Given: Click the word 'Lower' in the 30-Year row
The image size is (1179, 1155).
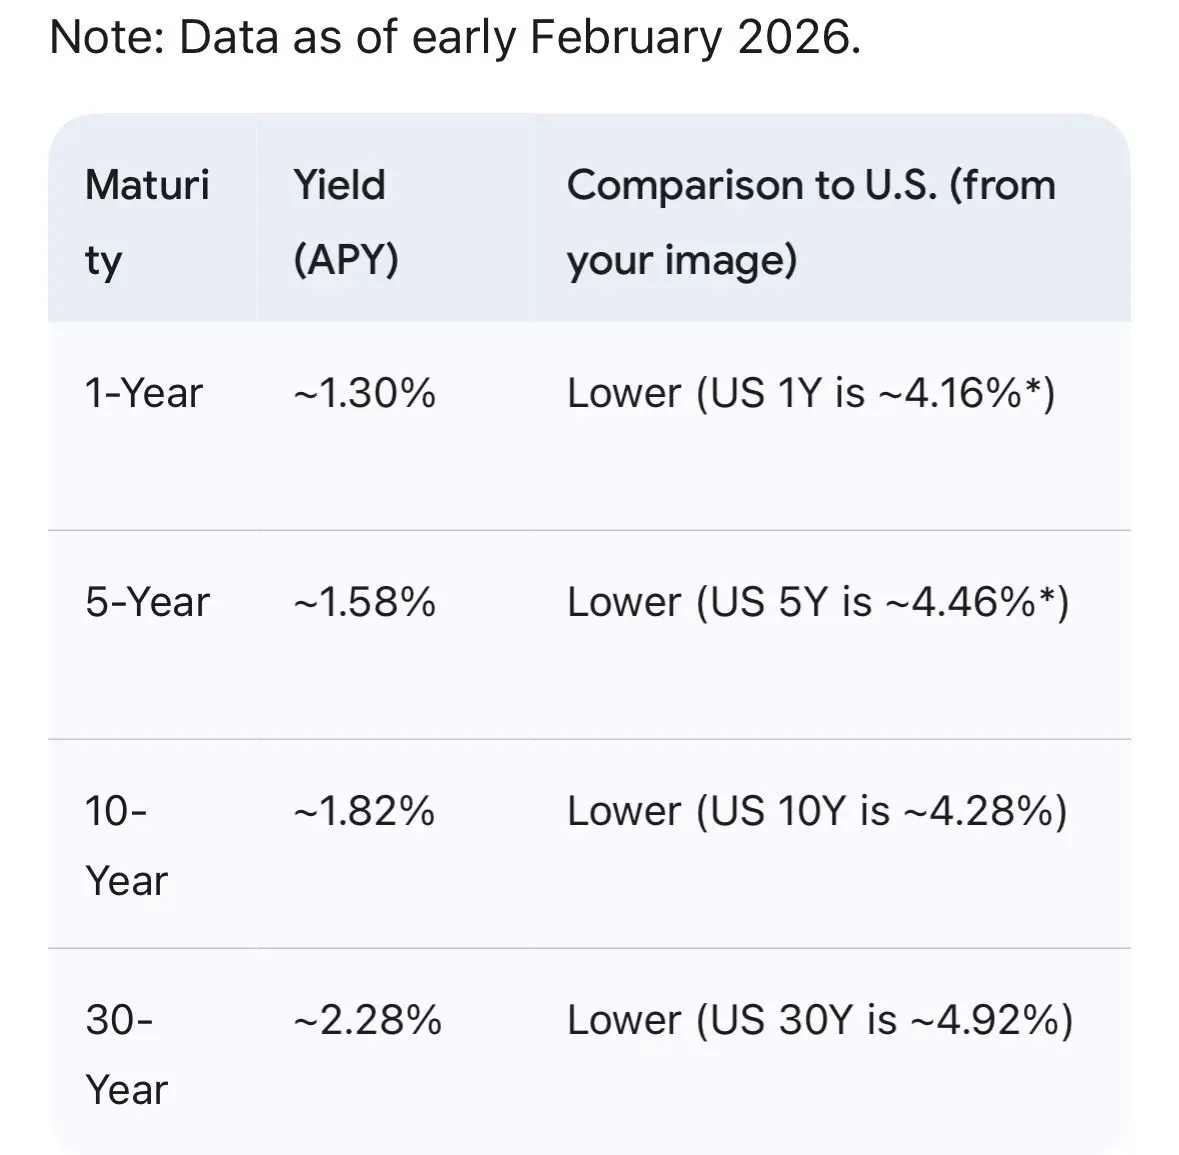Looking at the screenshot, I should pos(623,1020).
